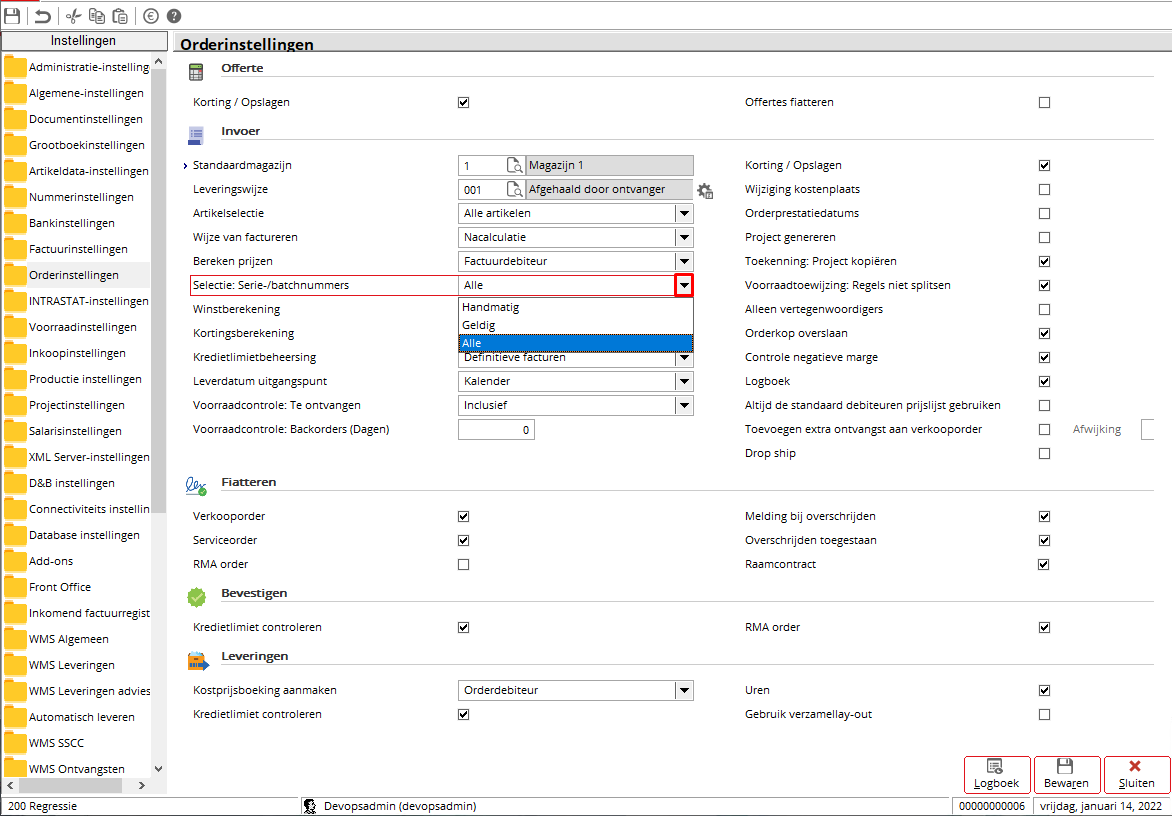Click the undo arrow icon

pyautogui.click(x=43, y=16)
